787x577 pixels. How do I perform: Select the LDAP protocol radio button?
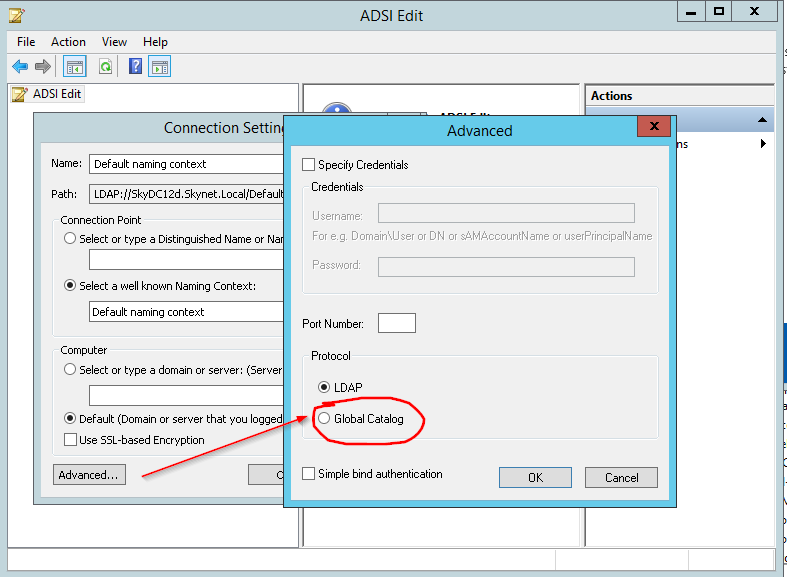(324, 387)
